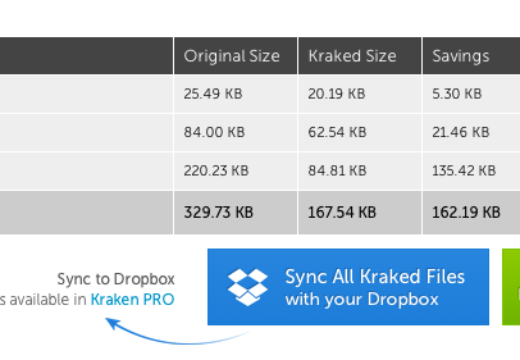The height and width of the screenshot is (360, 520).
Task: Click Sync All Kraked Files with your Dropbox
Action: click(x=348, y=287)
